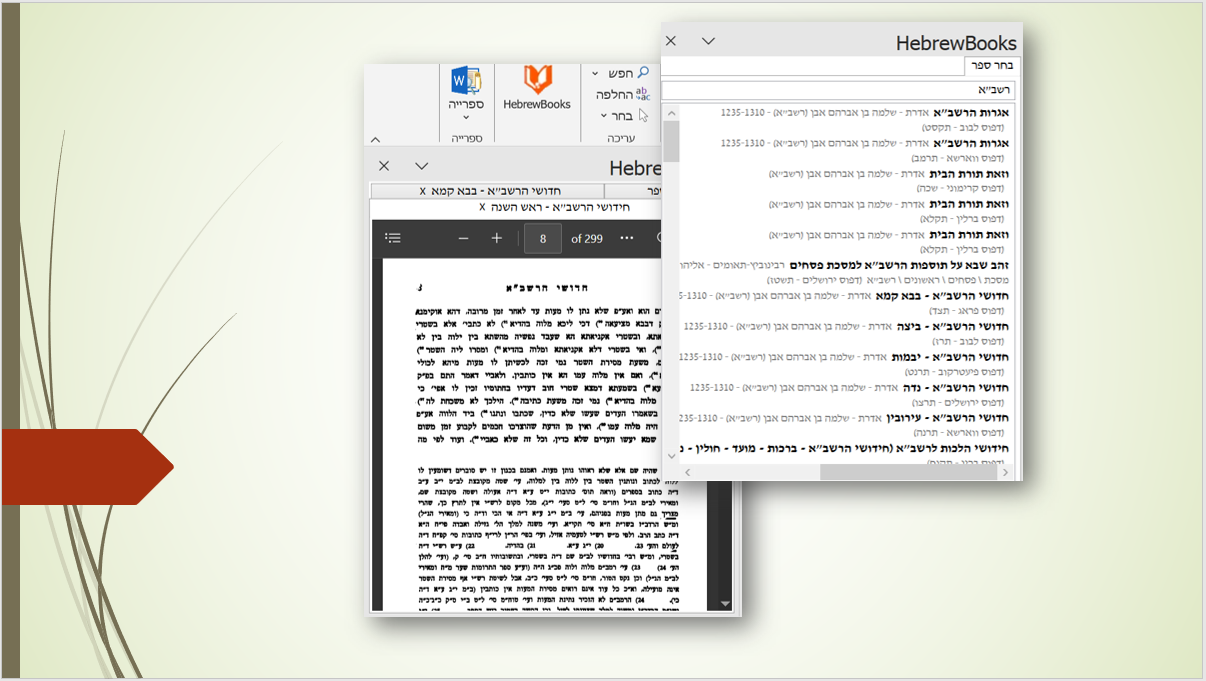Expand the ספרייה dropdown chevron

click(x=466, y=118)
